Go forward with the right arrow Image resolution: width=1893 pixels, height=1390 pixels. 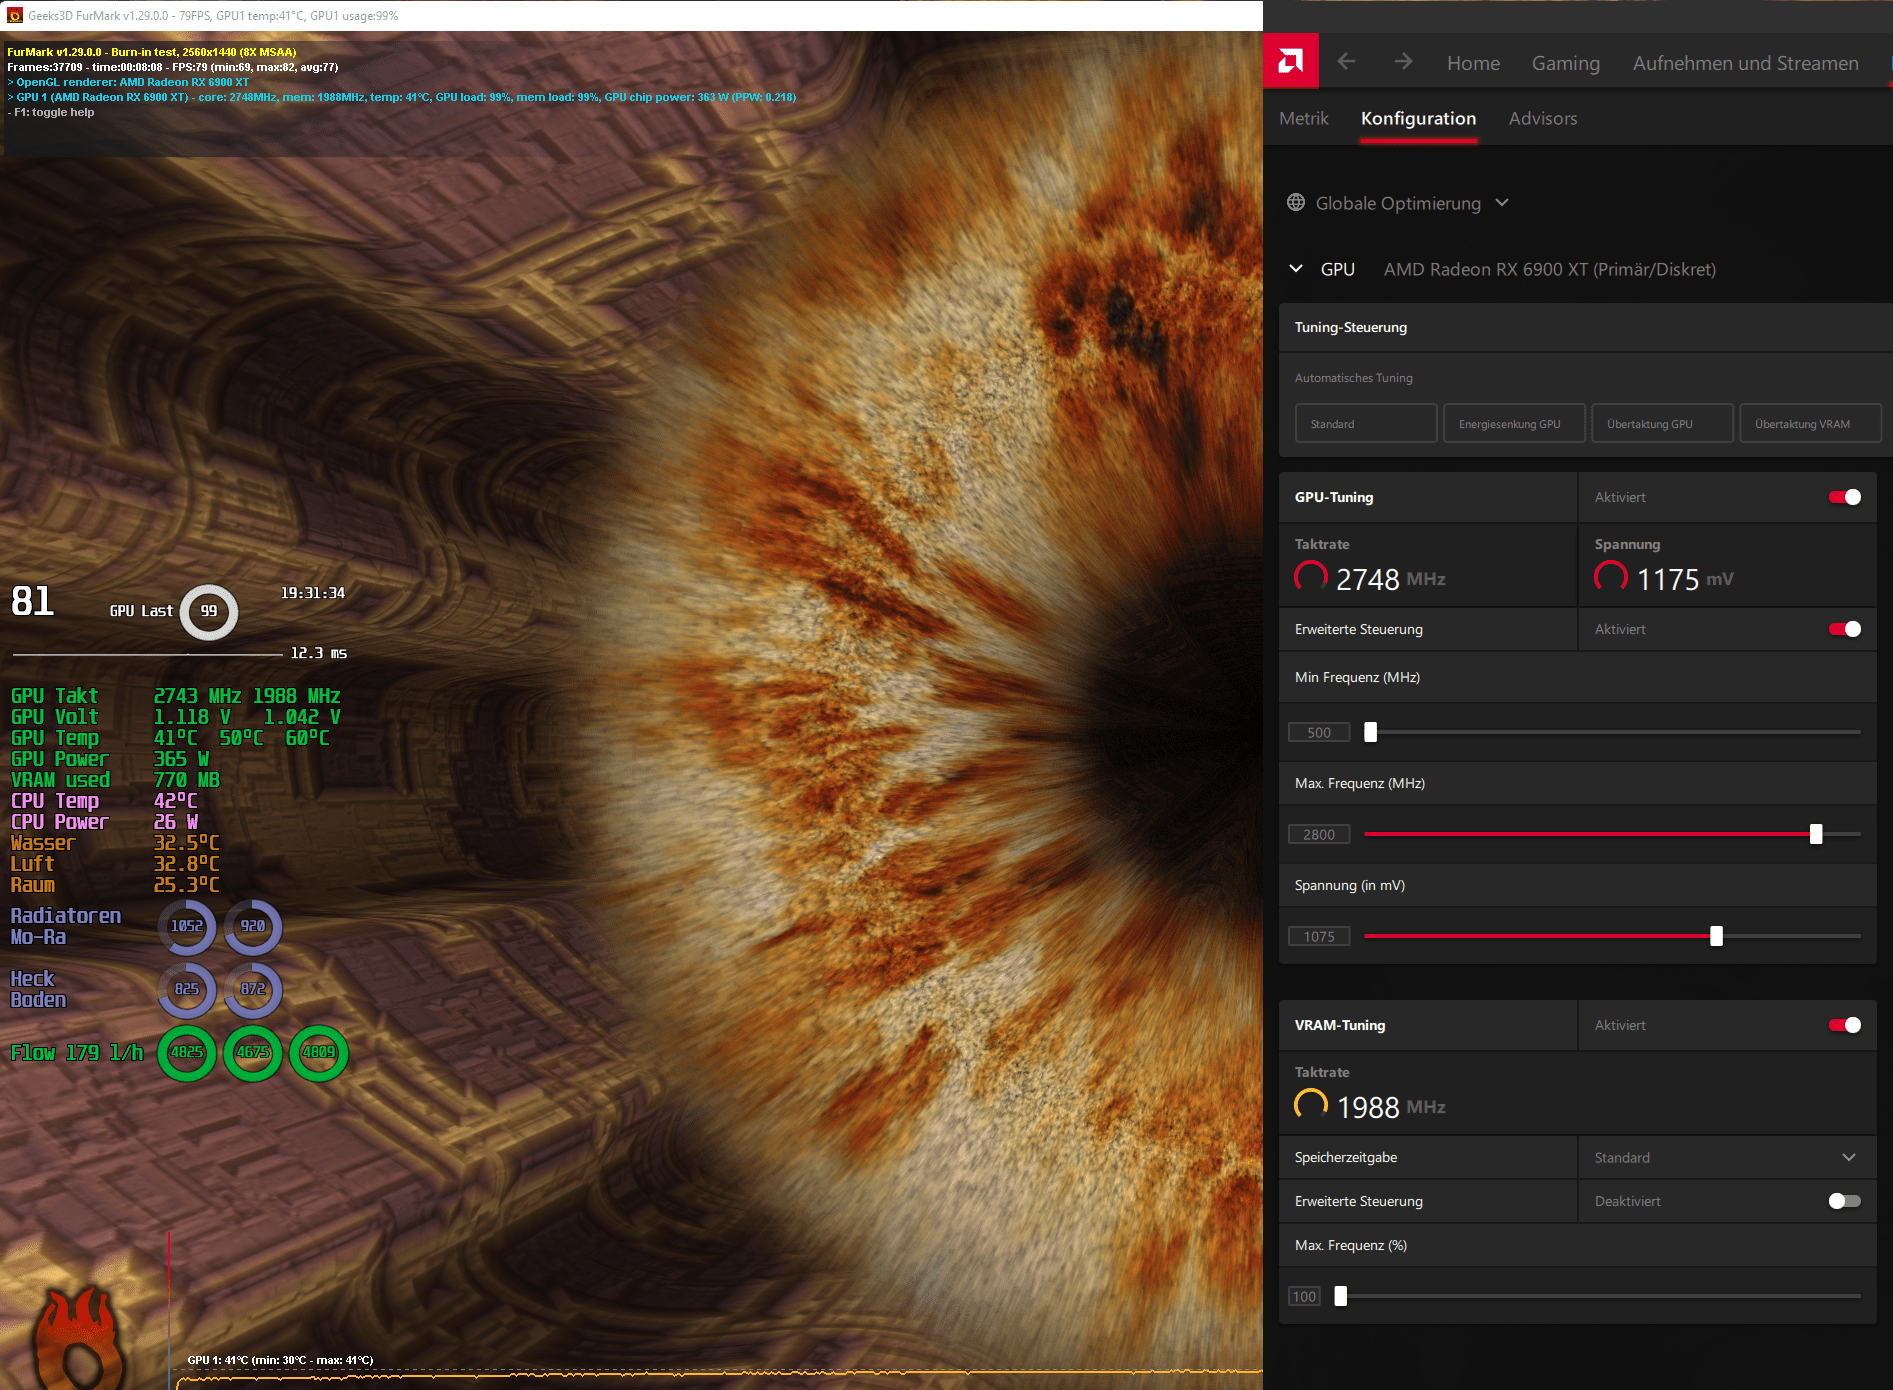[1403, 62]
